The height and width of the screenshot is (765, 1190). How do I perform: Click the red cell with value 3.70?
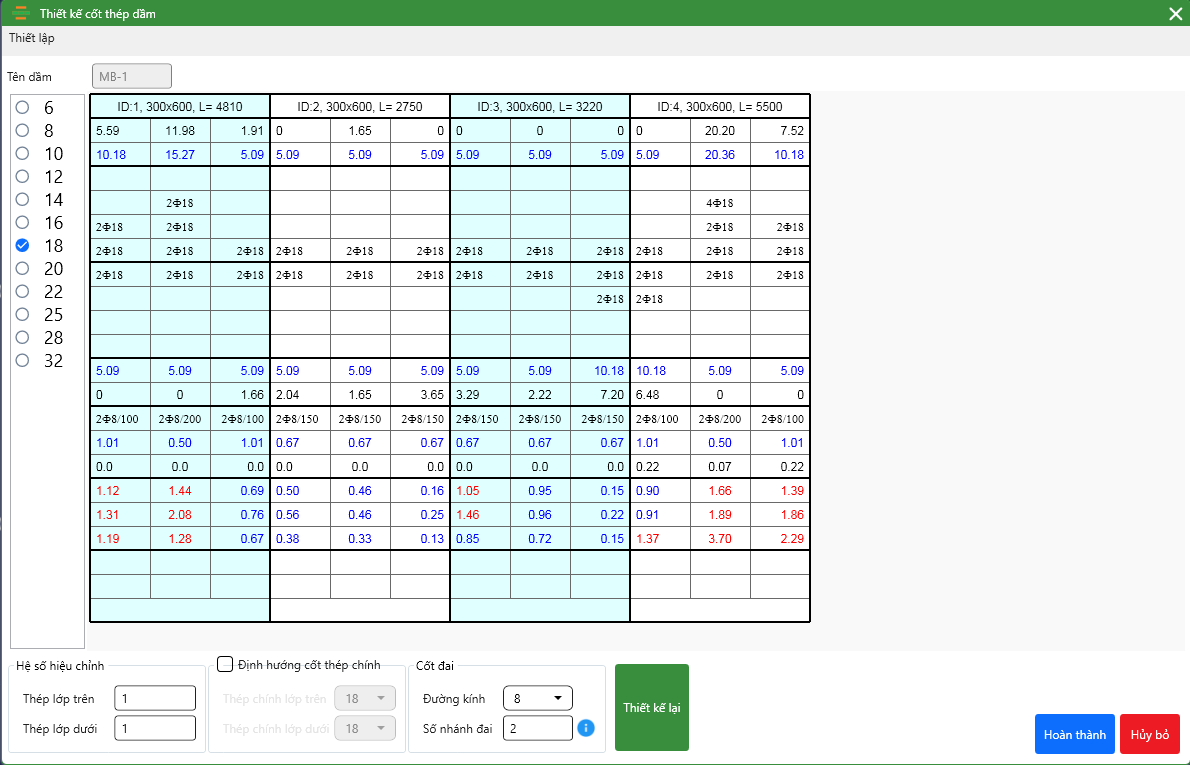(x=719, y=539)
